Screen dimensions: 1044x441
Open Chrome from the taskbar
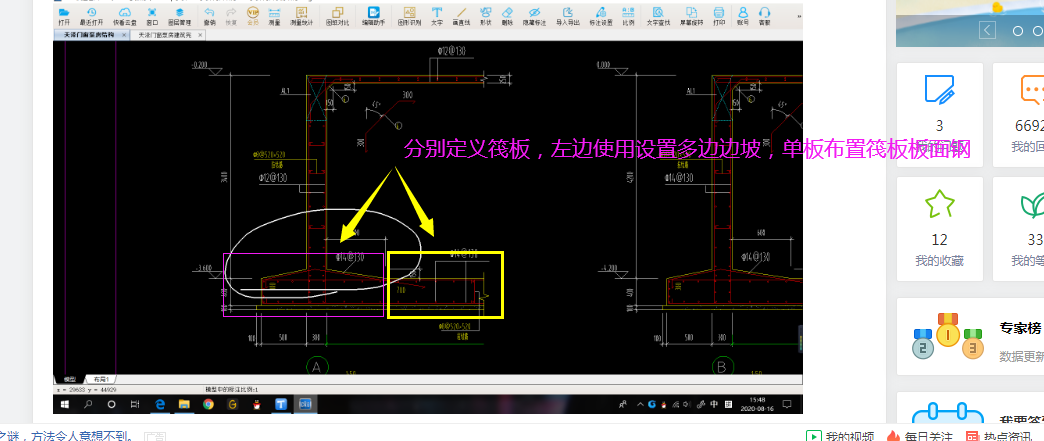click(x=208, y=404)
